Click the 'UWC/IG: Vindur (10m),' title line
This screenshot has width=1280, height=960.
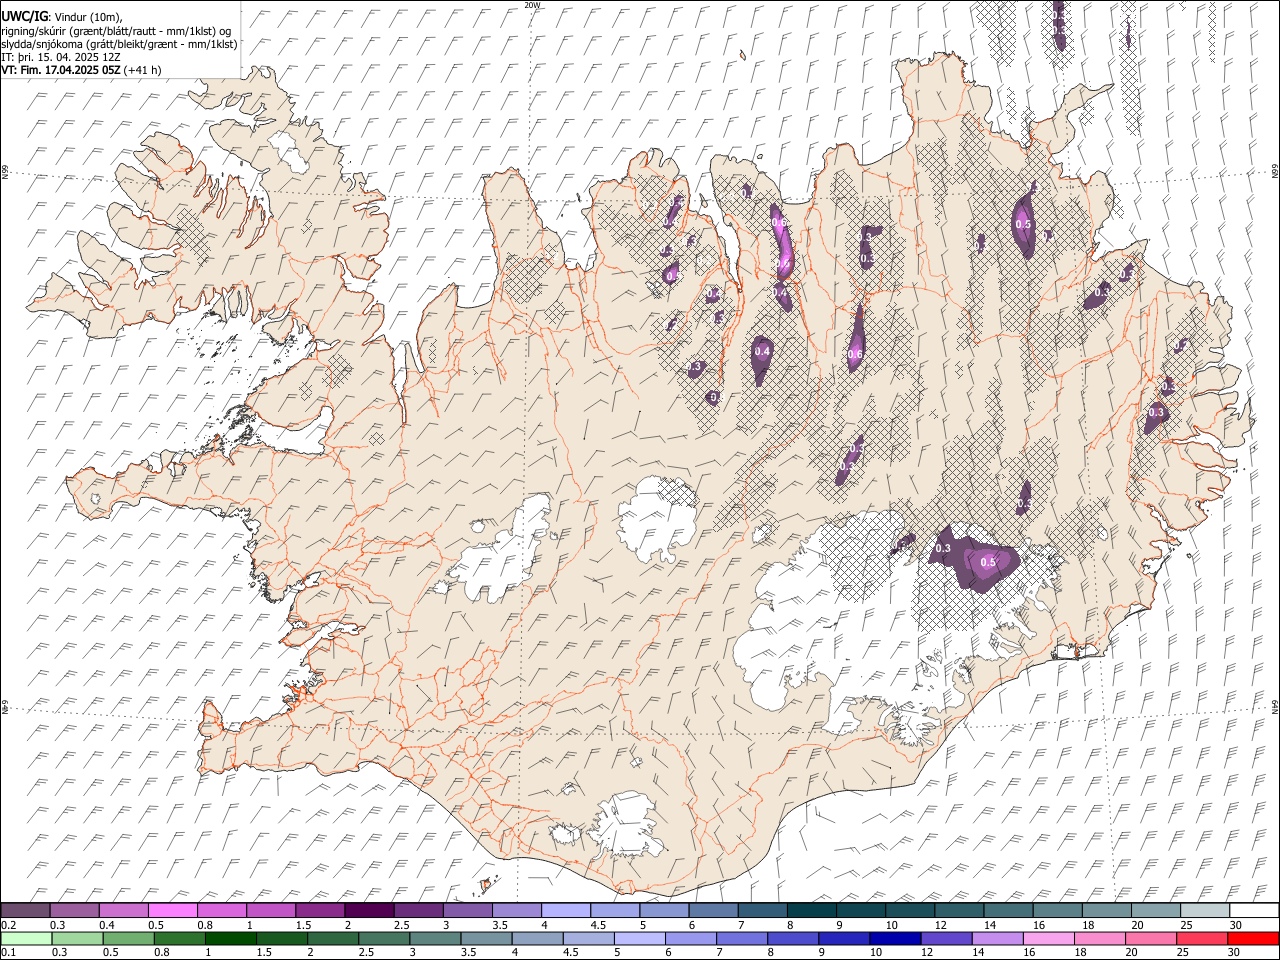pos(62,17)
